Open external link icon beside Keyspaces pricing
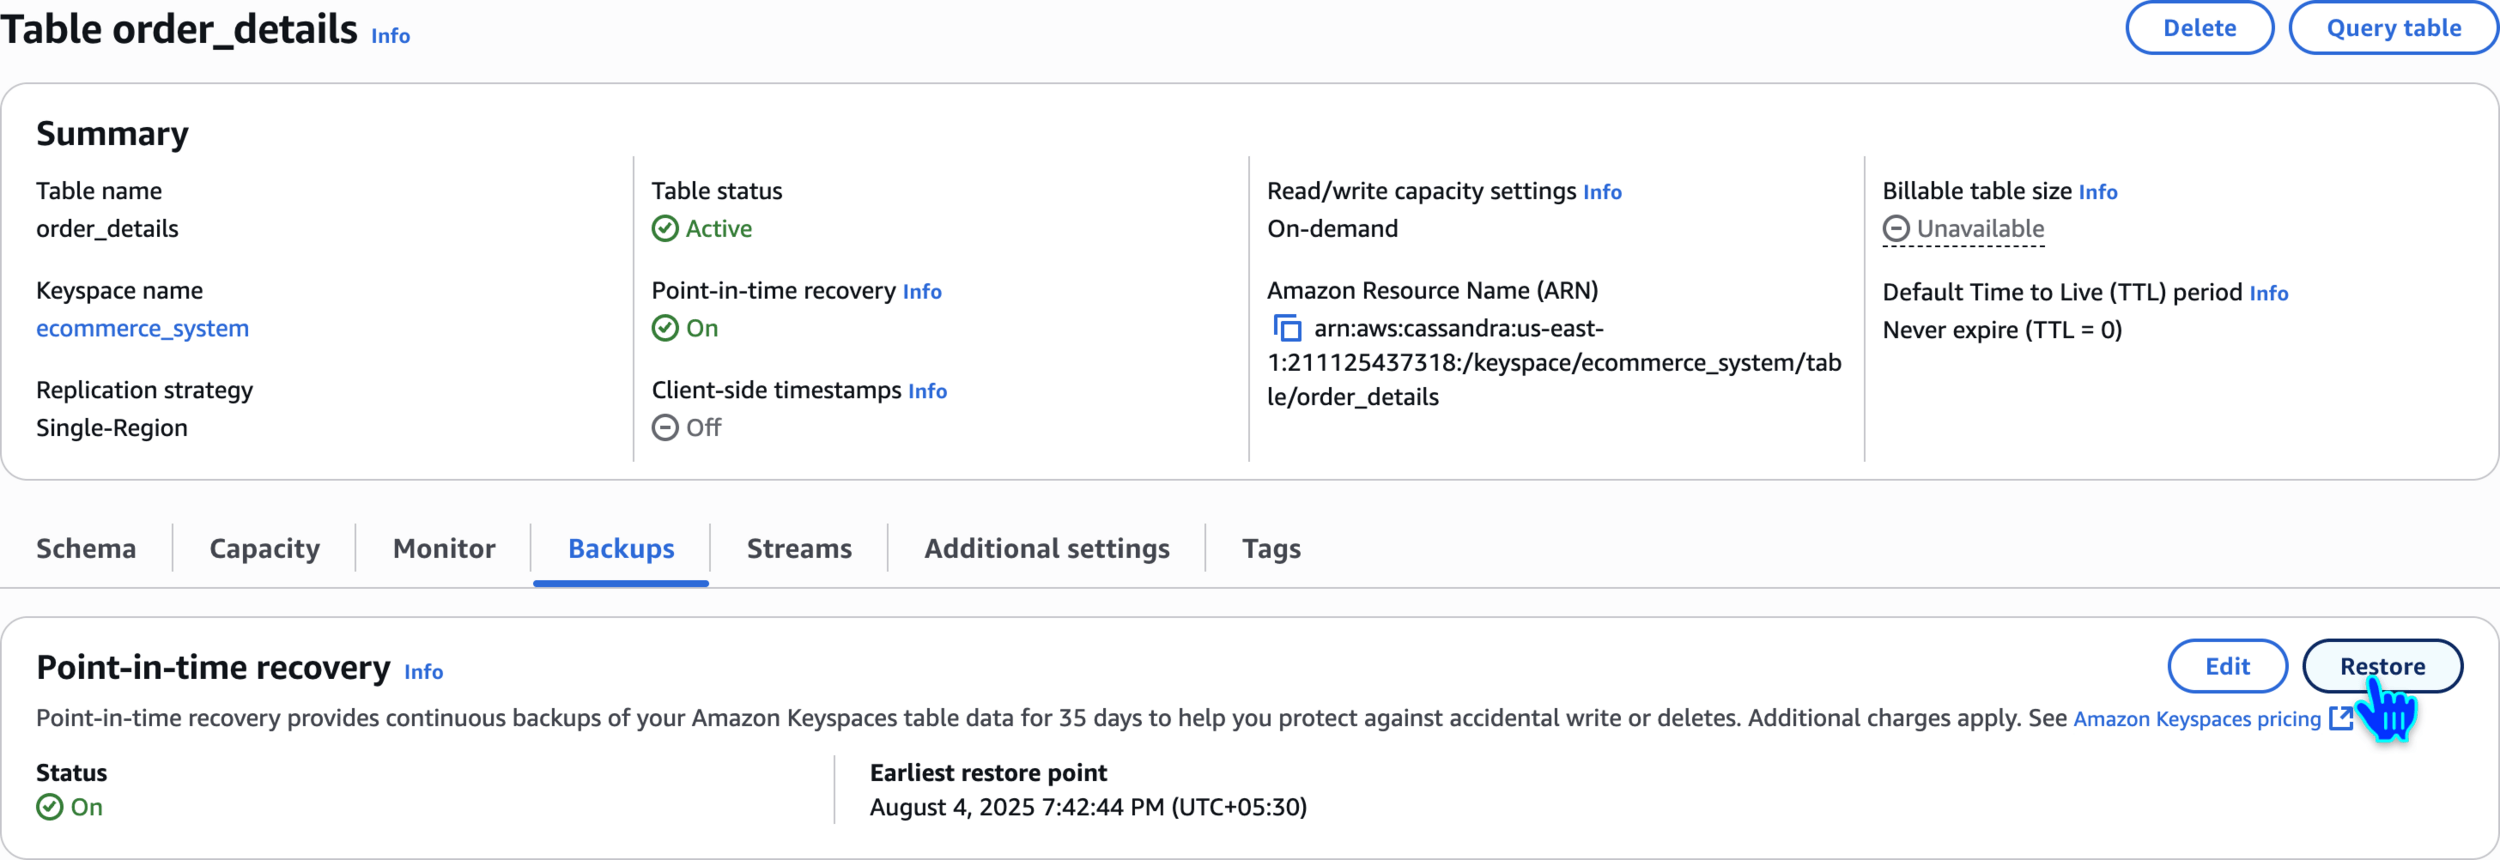 click(2341, 718)
